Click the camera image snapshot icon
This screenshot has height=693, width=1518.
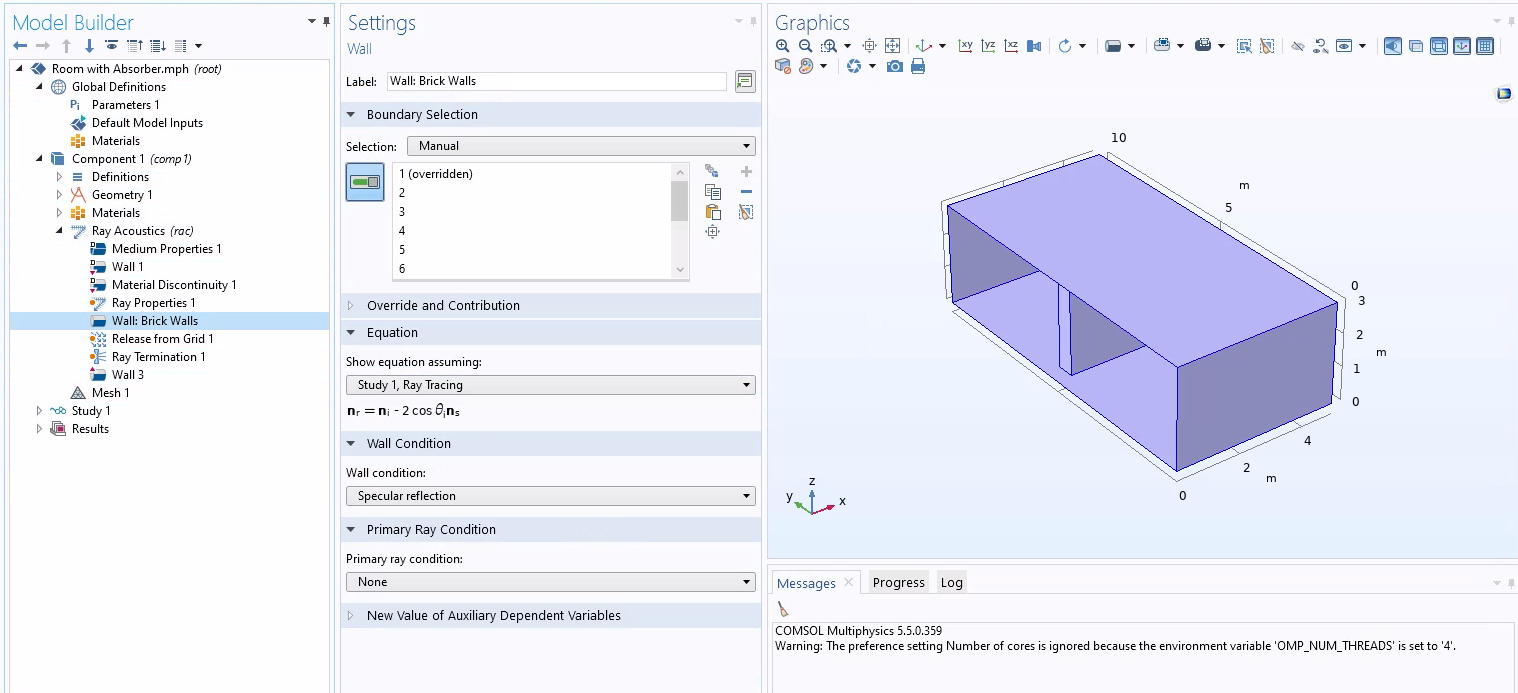click(x=895, y=66)
